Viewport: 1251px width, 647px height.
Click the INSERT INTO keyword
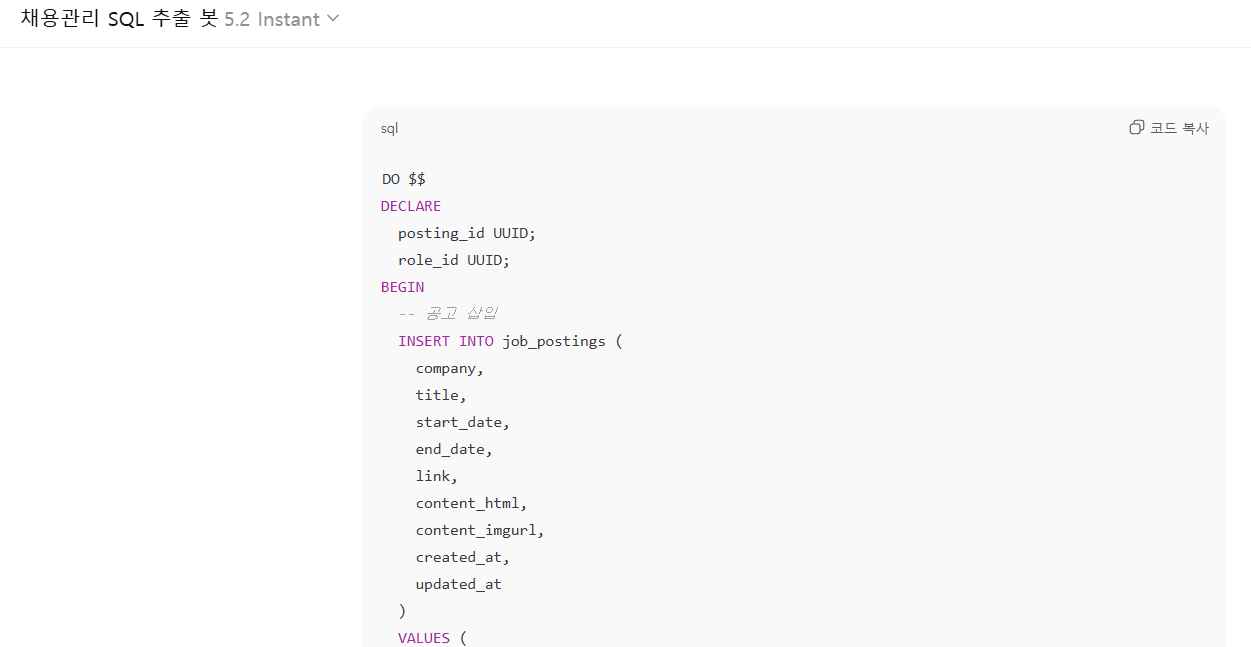446,341
